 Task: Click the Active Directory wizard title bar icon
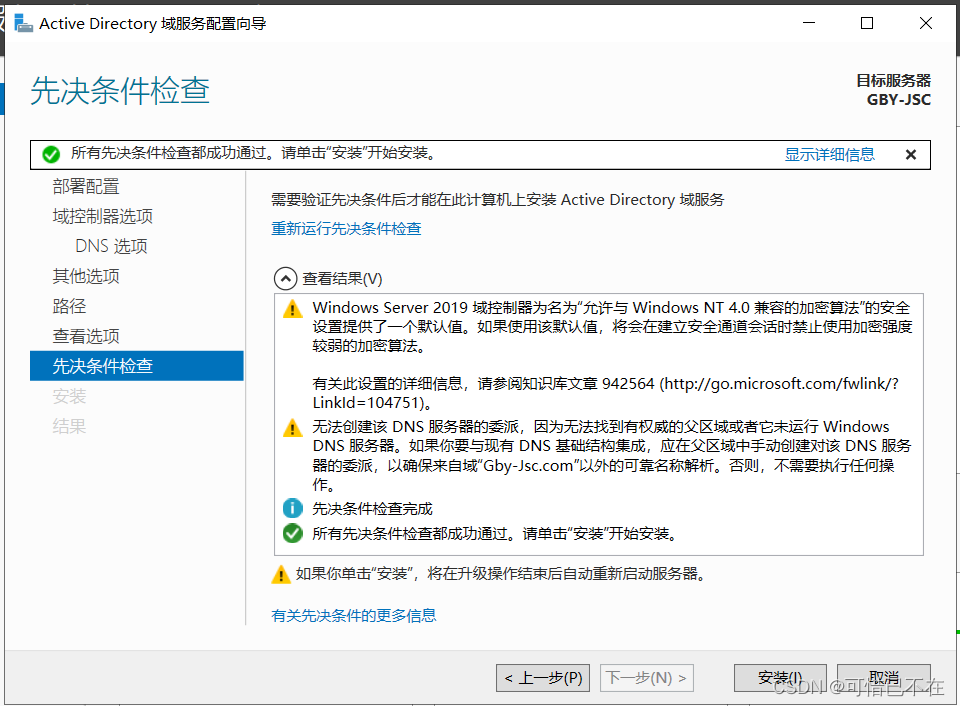point(23,23)
